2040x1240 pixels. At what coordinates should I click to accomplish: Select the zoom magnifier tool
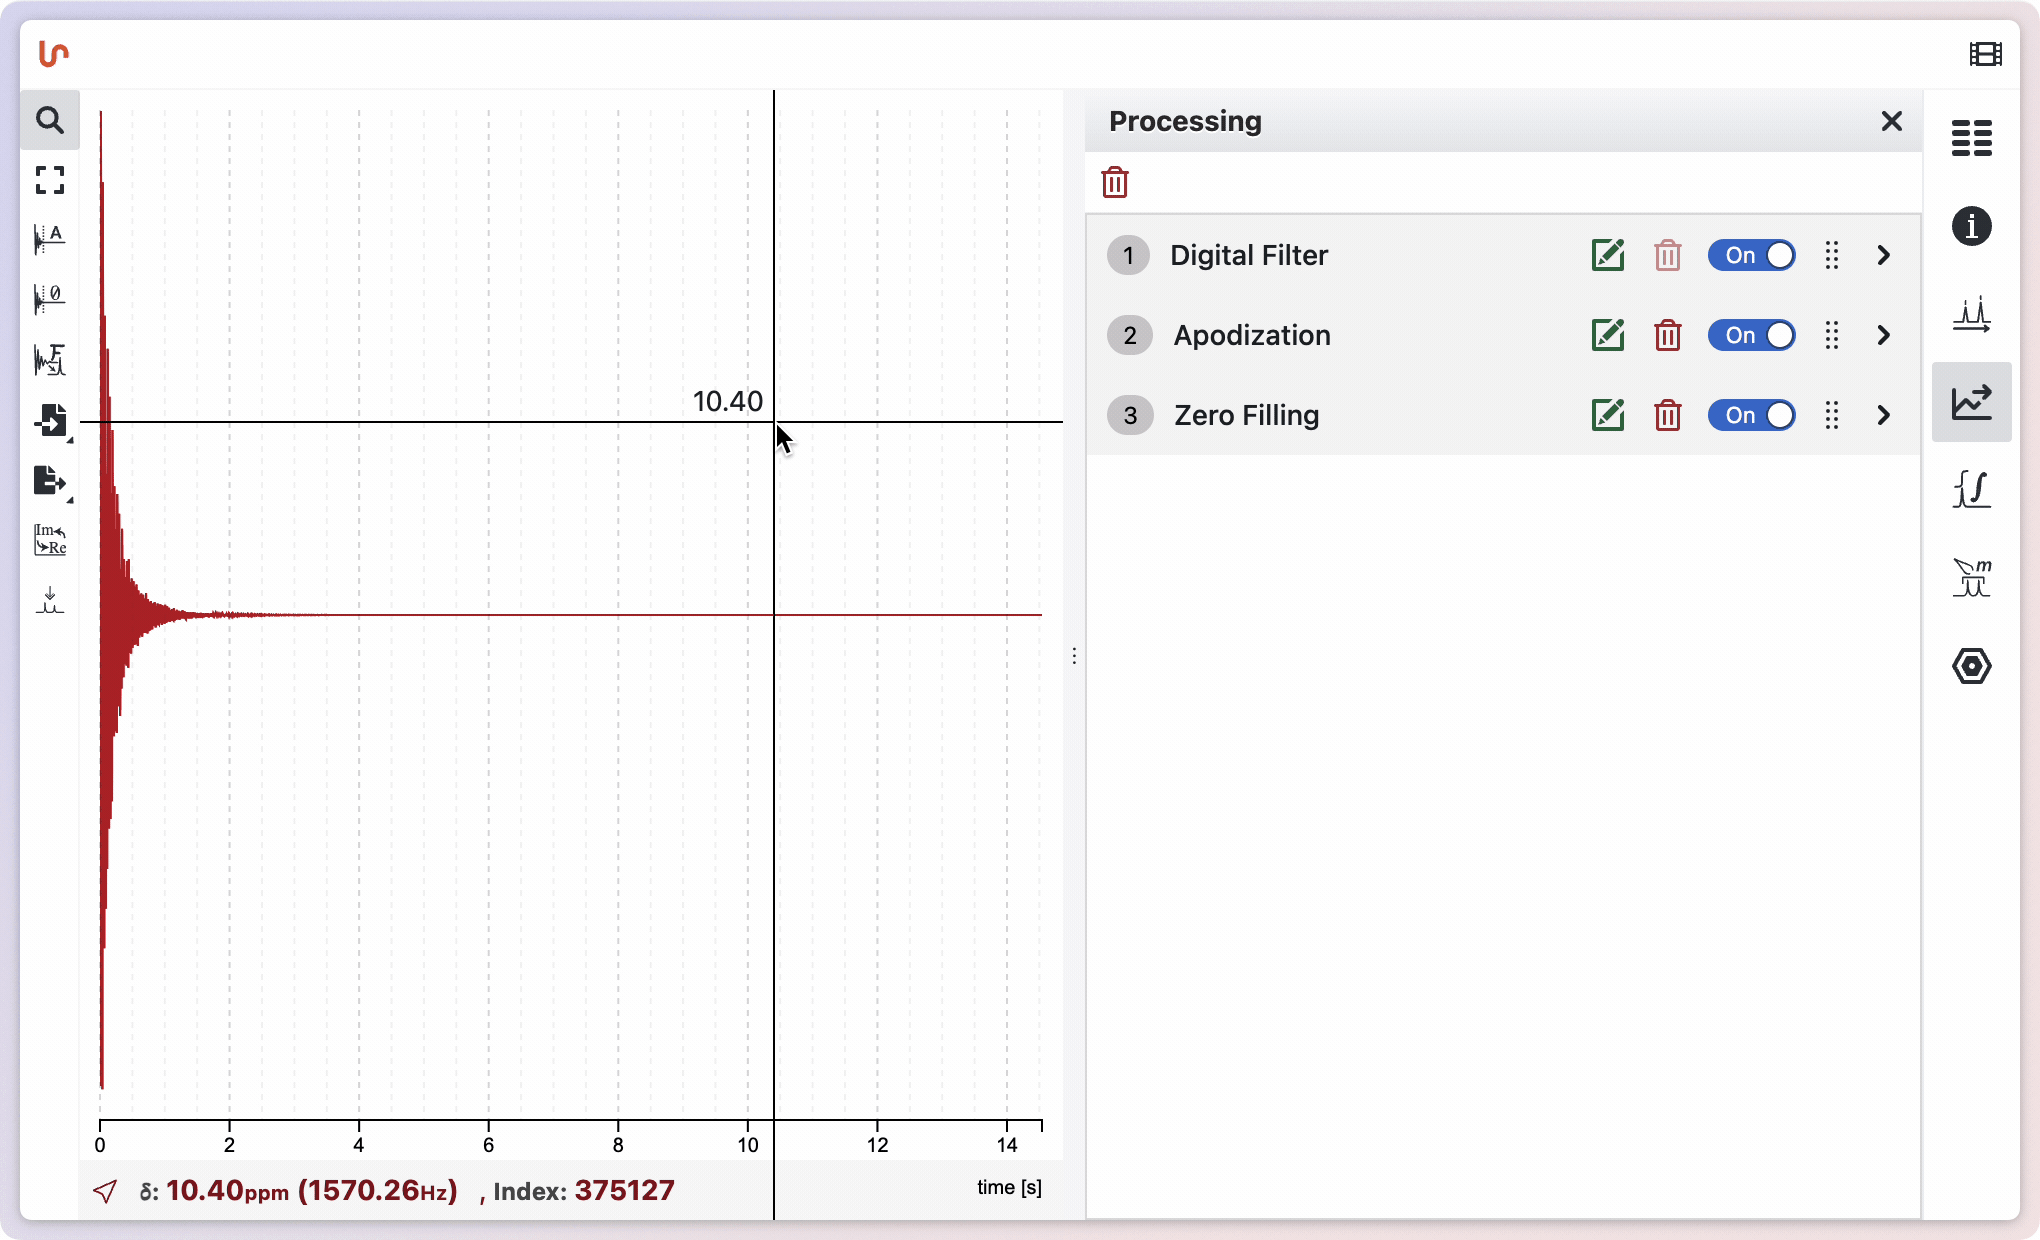click(49, 120)
